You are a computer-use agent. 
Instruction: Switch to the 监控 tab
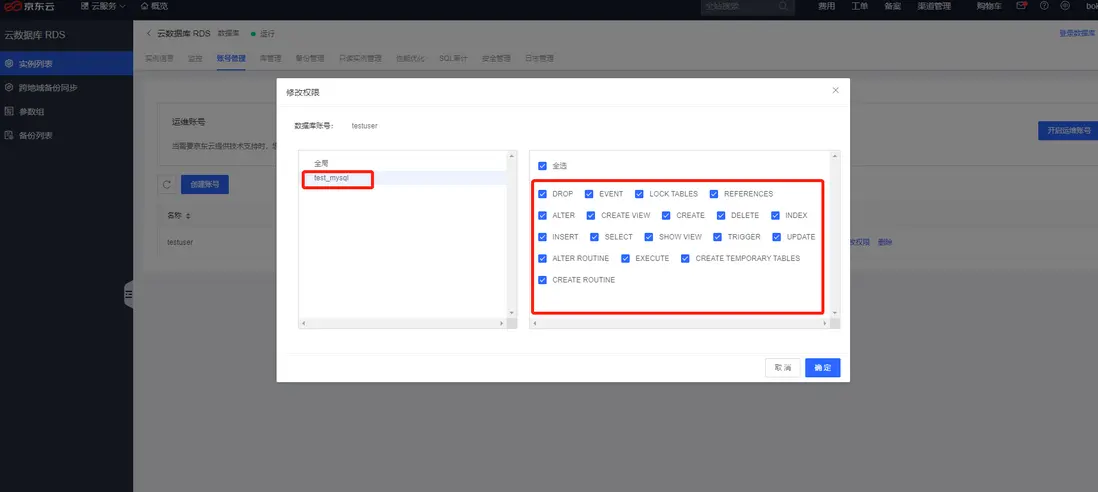coord(195,59)
